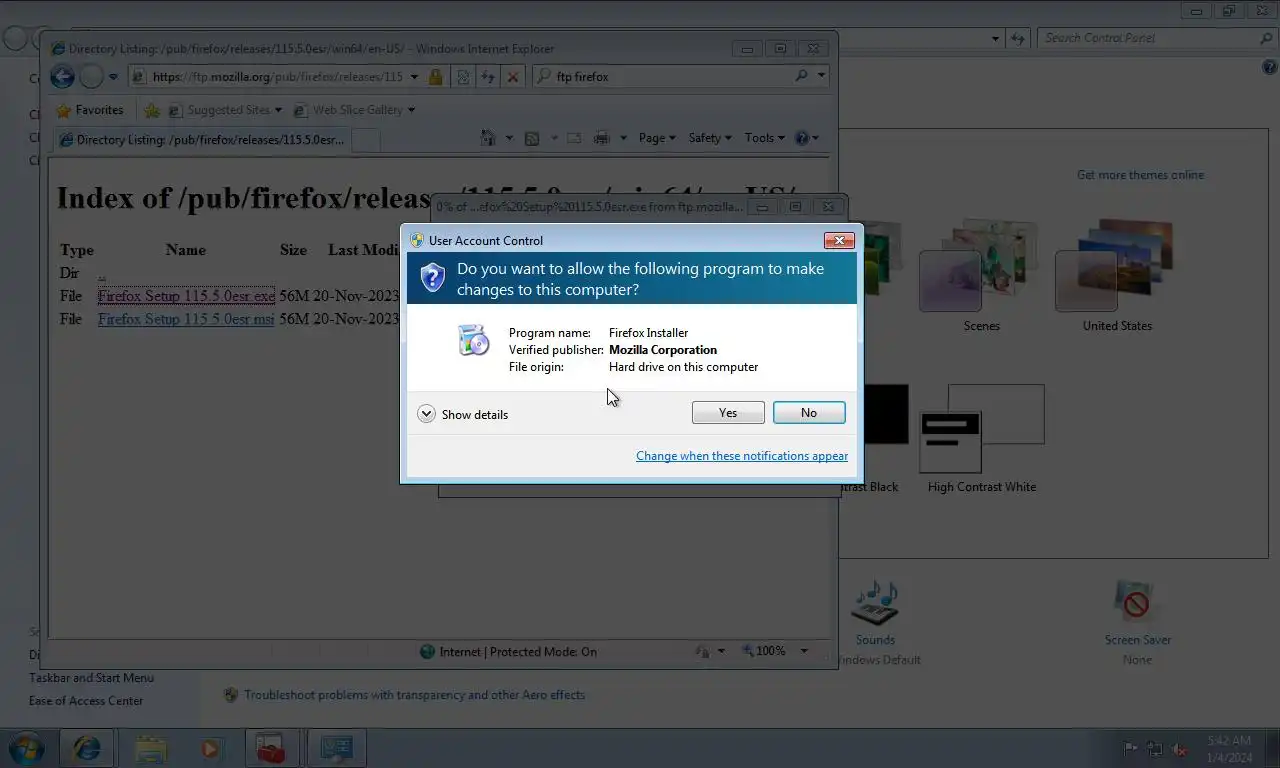The width and height of the screenshot is (1280, 768).
Task: Click the Control Panel help icon
Action: pyautogui.click(x=1269, y=67)
